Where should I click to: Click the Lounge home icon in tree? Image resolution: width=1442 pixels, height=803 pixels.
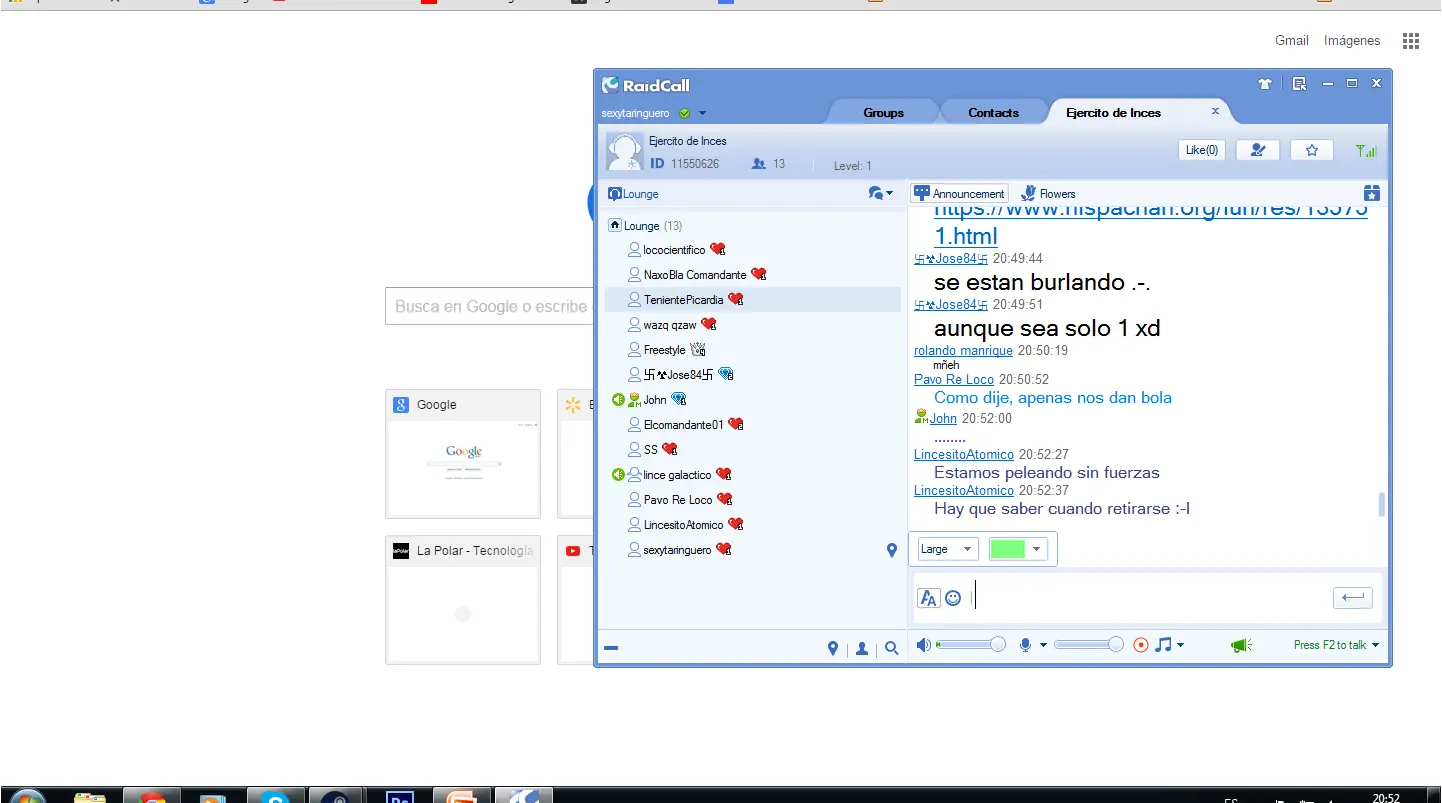coord(615,225)
